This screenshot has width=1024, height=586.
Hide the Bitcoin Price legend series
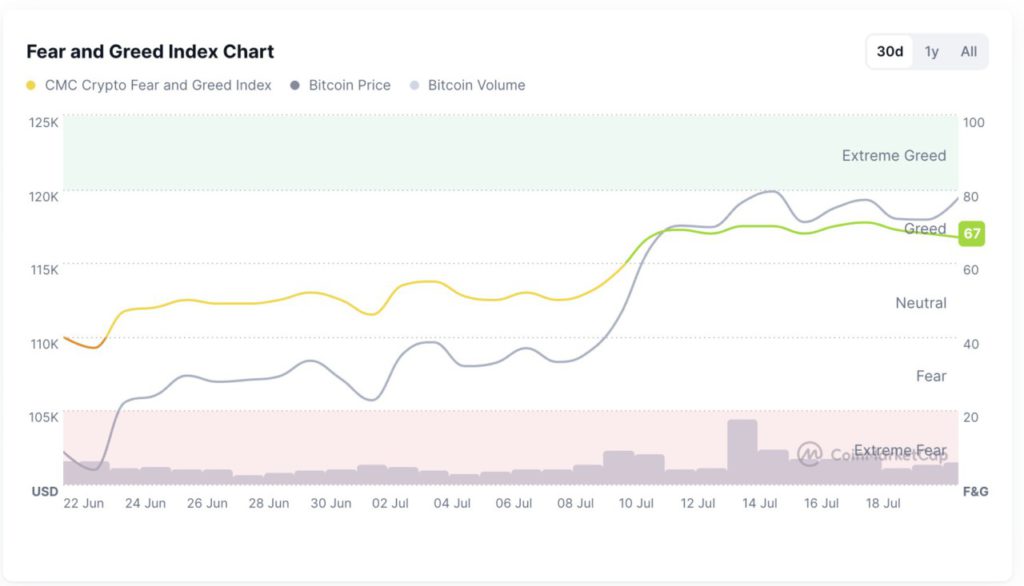click(x=349, y=85)
